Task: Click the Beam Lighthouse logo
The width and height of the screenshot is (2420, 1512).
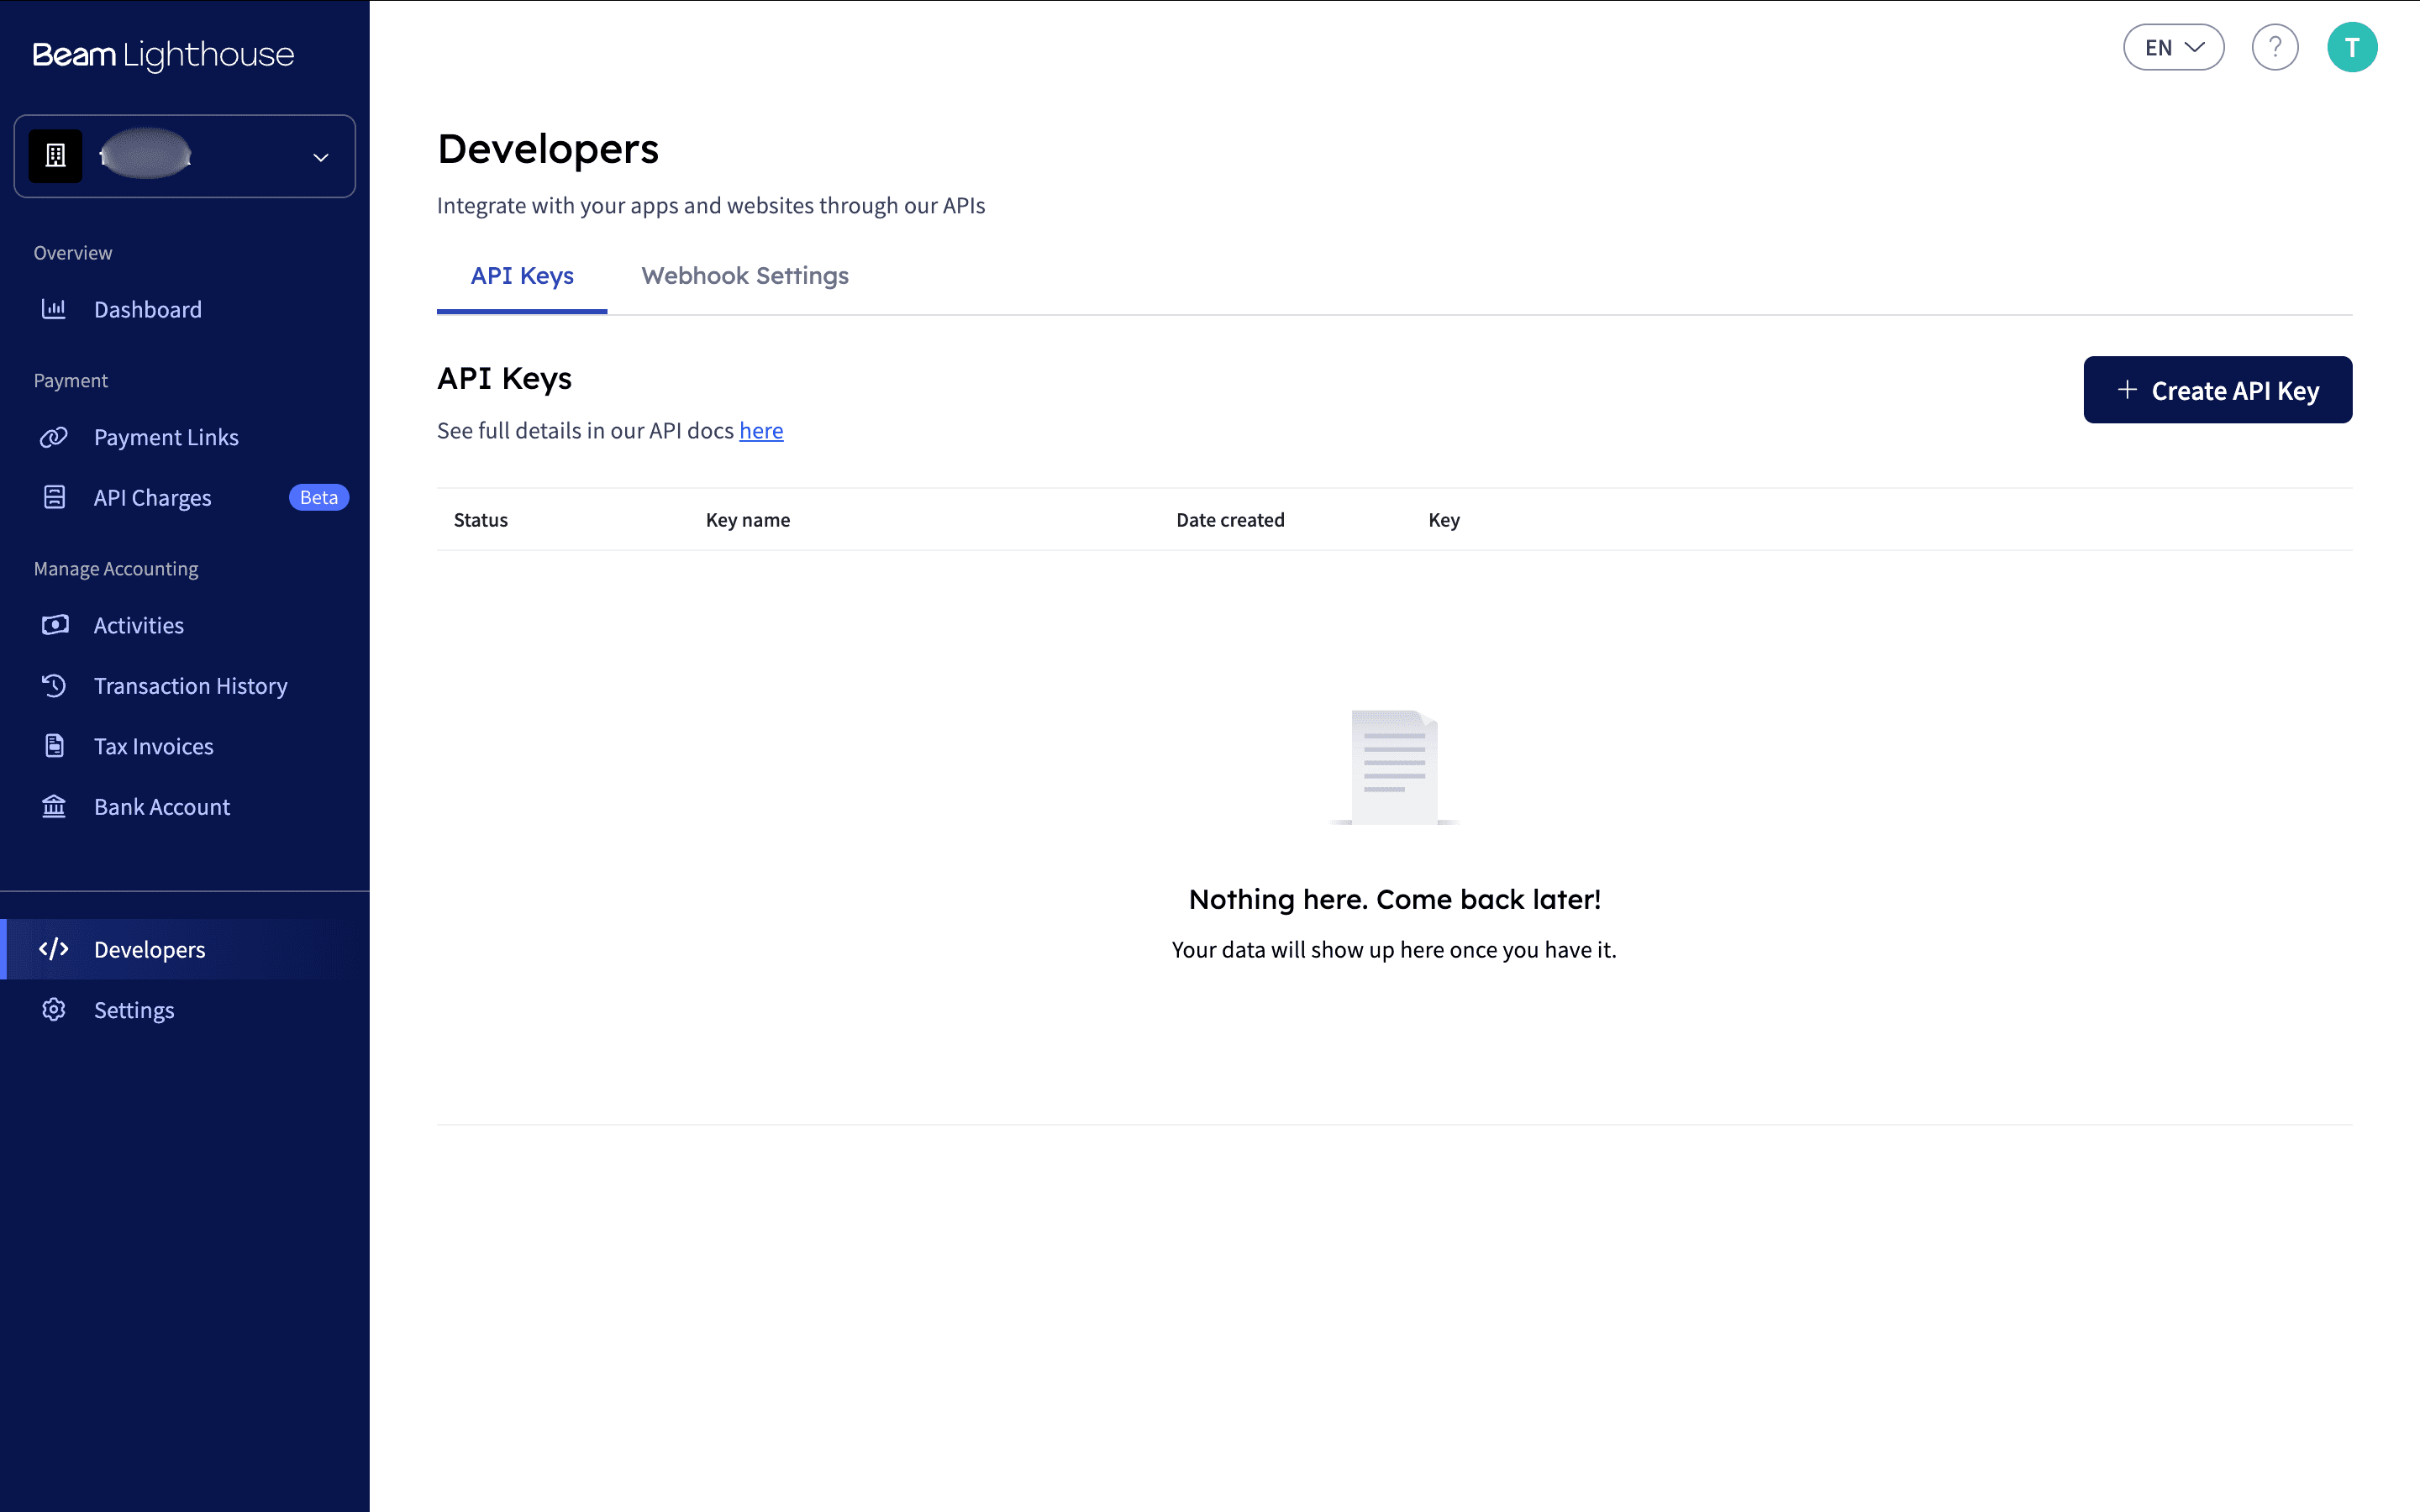Action: 164,55
